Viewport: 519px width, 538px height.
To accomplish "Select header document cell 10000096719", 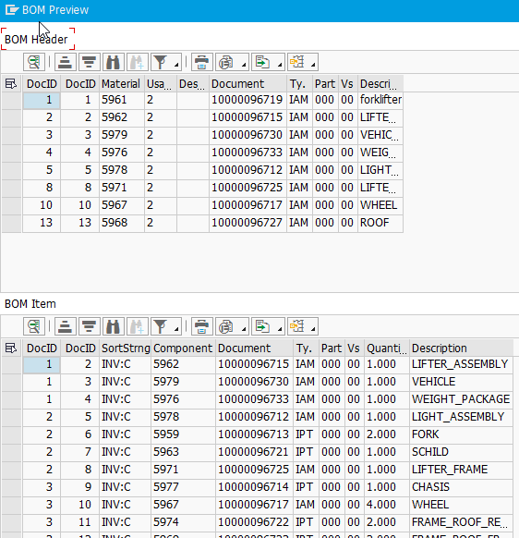I will coord(248,100).
